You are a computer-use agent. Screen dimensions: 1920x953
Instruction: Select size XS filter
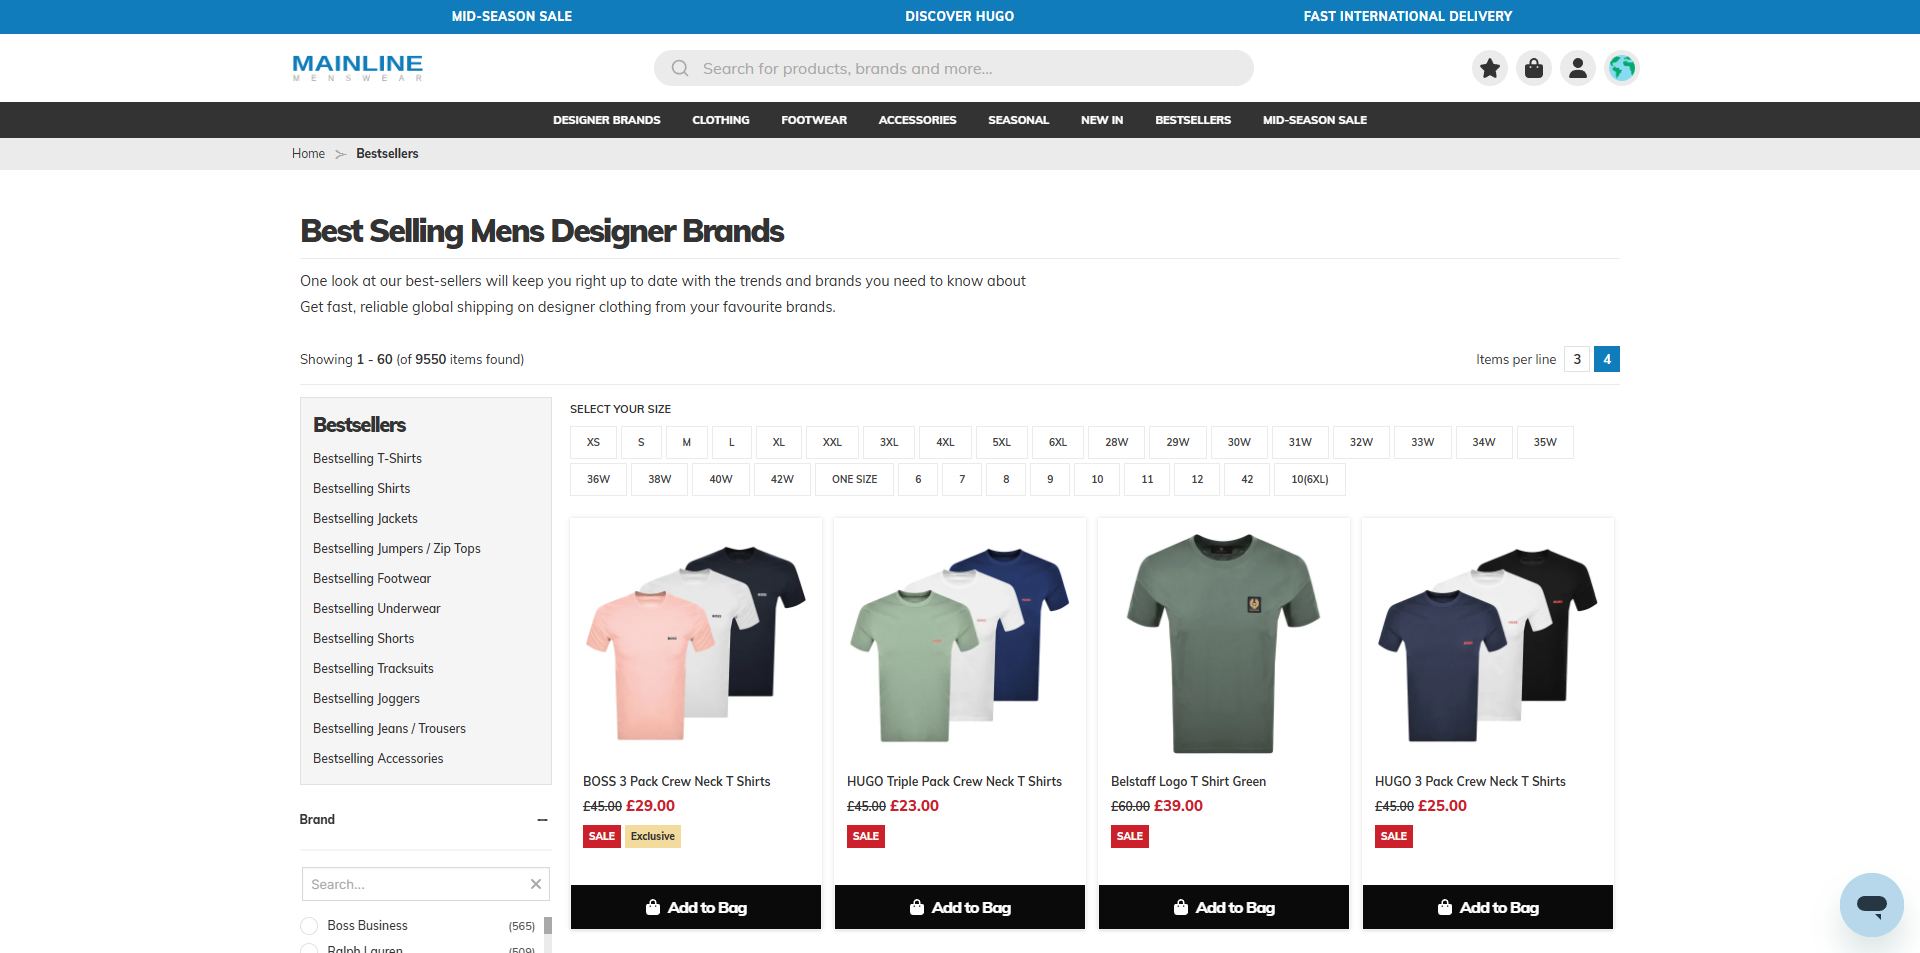593,442
